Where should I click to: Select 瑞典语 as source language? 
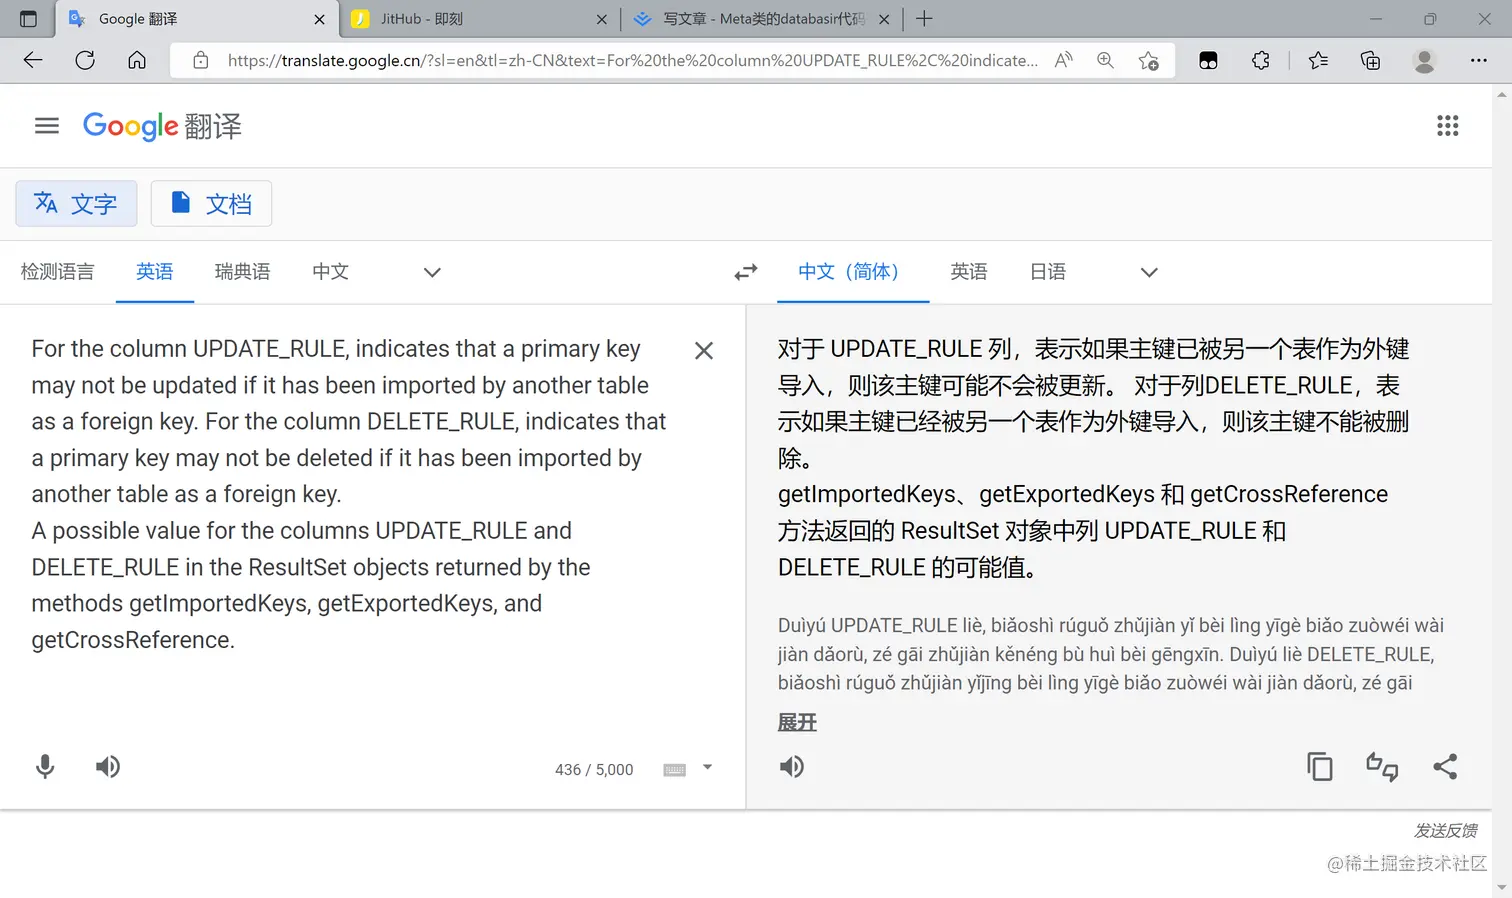point(242,272)
